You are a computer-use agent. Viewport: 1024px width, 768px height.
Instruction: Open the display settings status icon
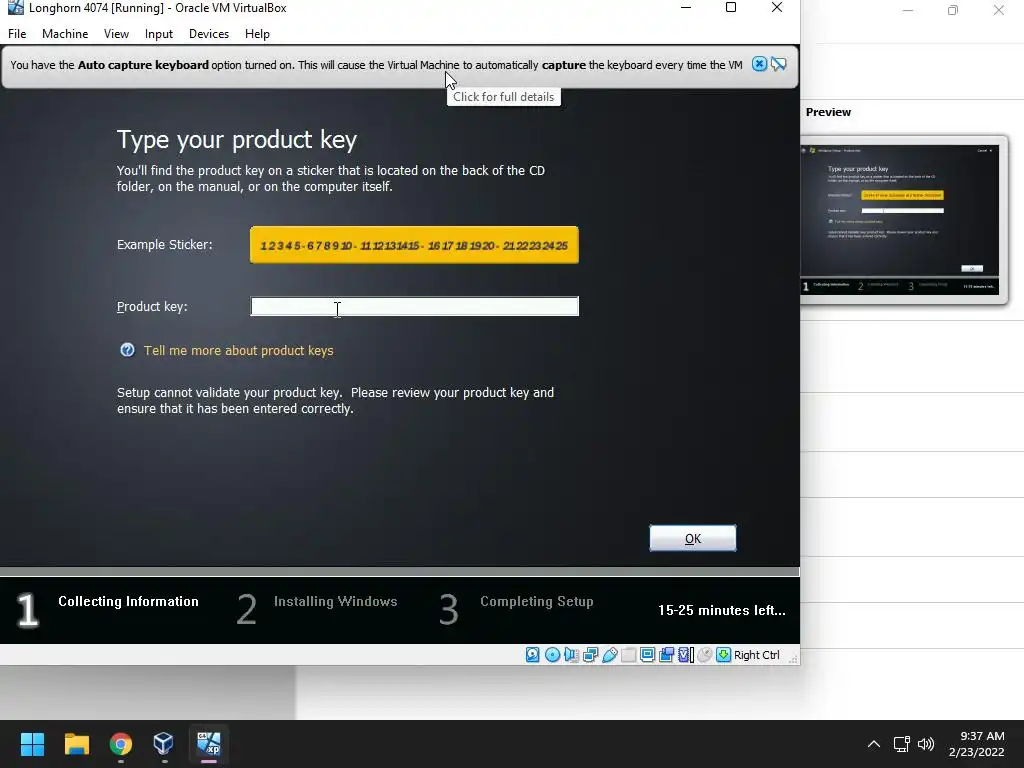pyautogui.click(x=647, y=654)
